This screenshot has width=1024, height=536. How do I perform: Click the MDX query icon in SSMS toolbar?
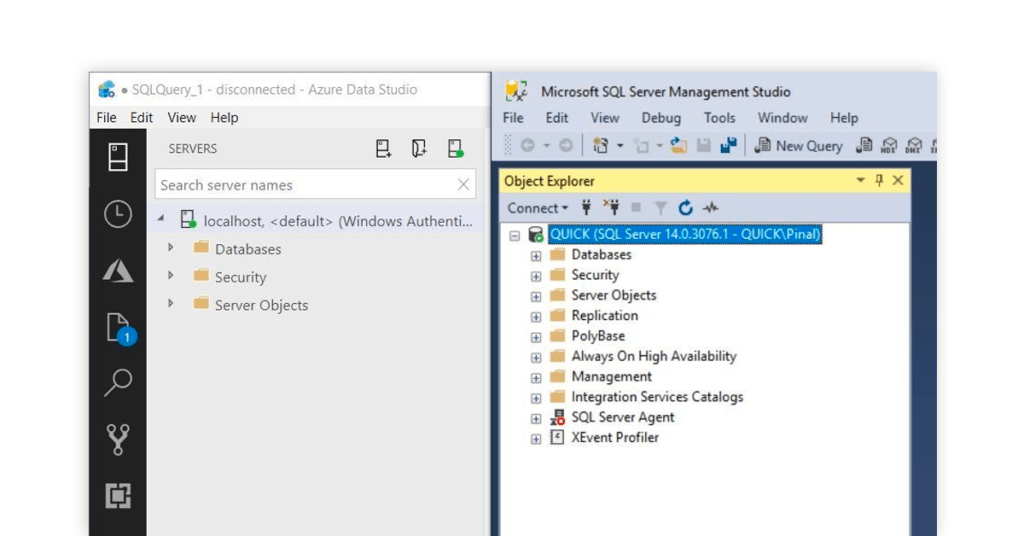point(889,146)
